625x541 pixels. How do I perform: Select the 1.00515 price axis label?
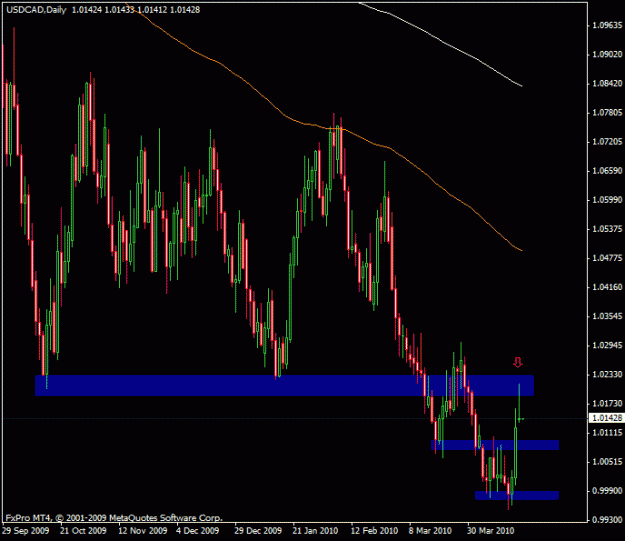[607, 462]
